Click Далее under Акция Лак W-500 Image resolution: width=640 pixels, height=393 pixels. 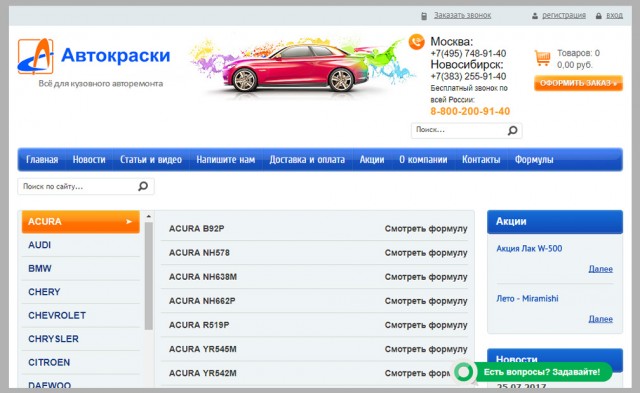click(600, 269)
